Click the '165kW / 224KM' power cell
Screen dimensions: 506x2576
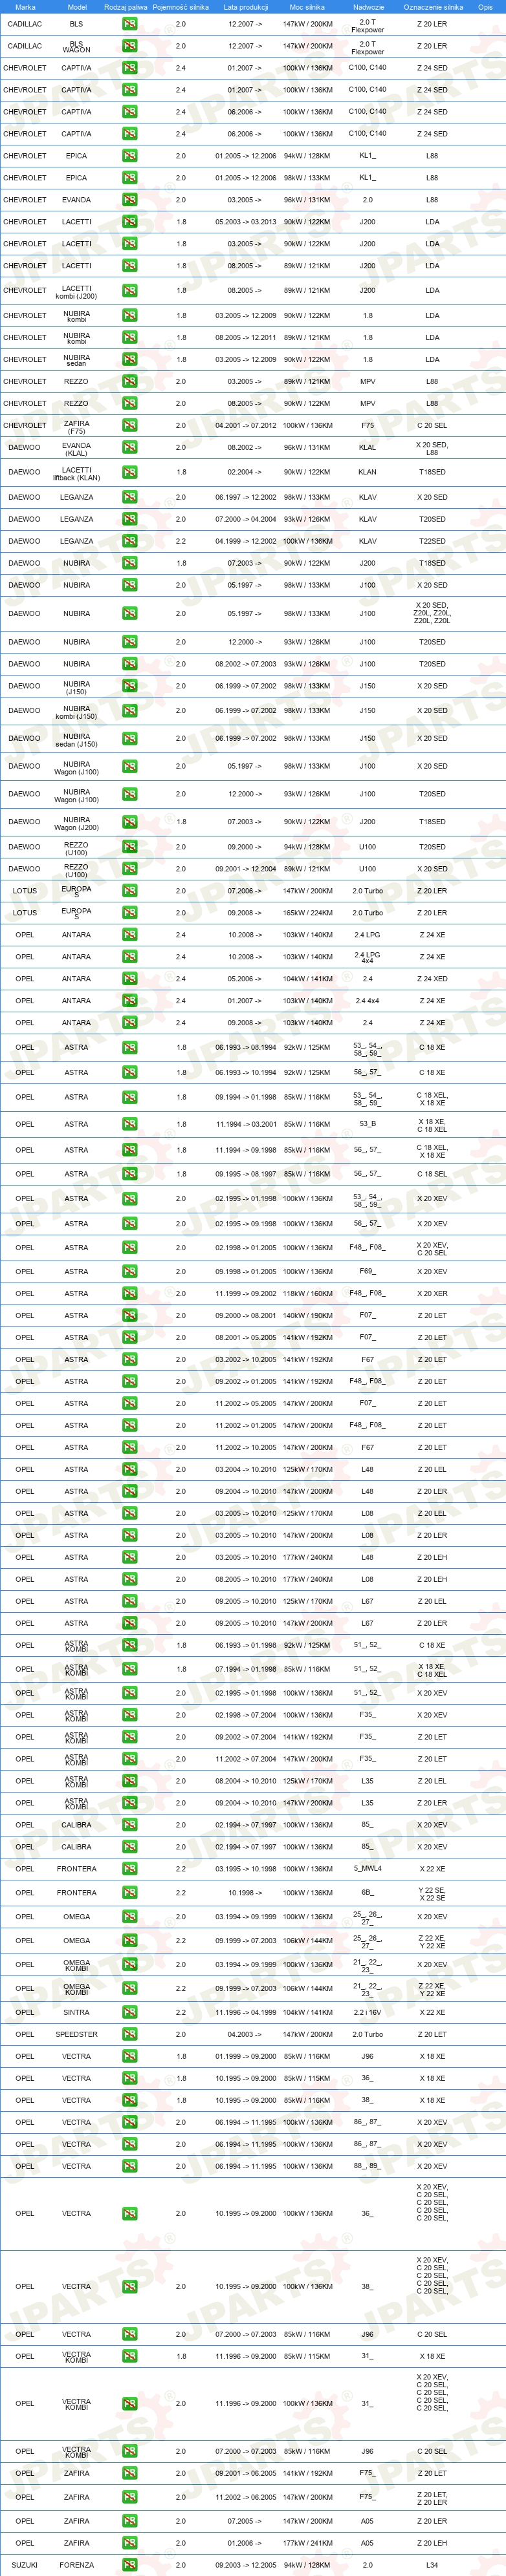click(x=308, y=913)
